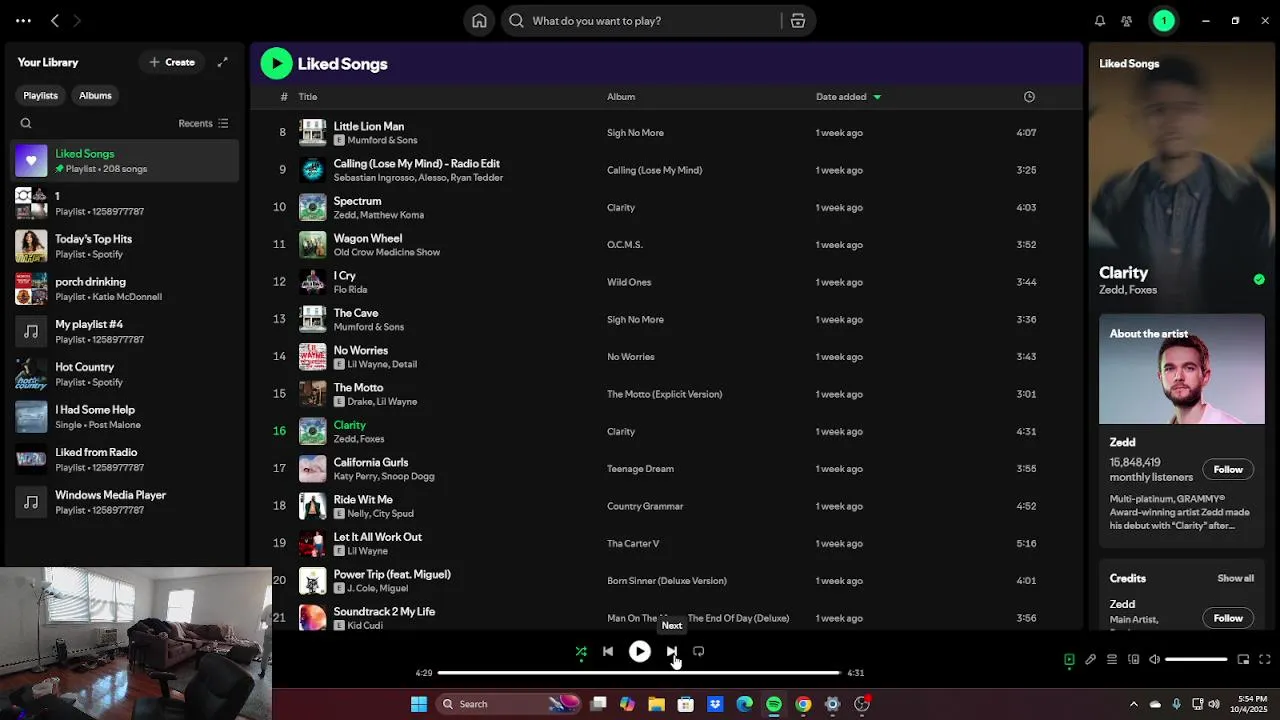The width and height of the screenshot is (1280, 720).
Task: Open the user profile avatar menu
Action: pos(1163,21)
